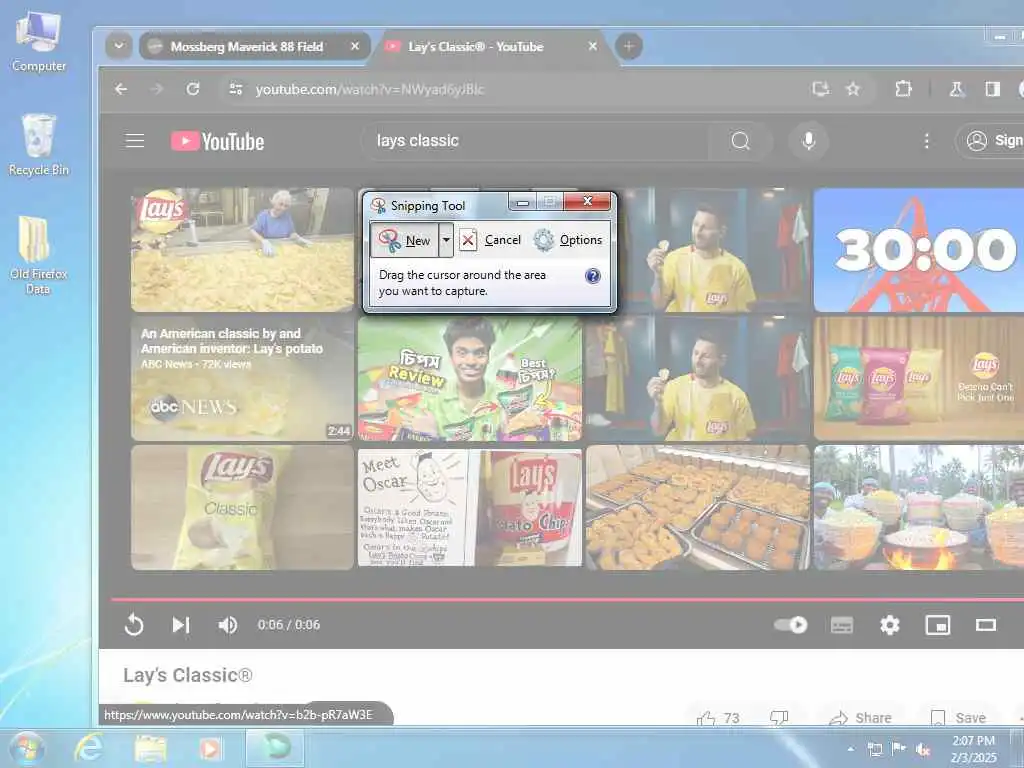
Task: Enable the miniplayer
Action: 937,625
